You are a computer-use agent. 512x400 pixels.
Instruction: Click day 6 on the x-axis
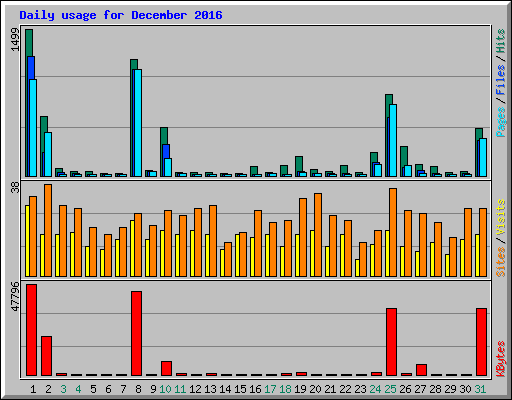click(108, 389)
